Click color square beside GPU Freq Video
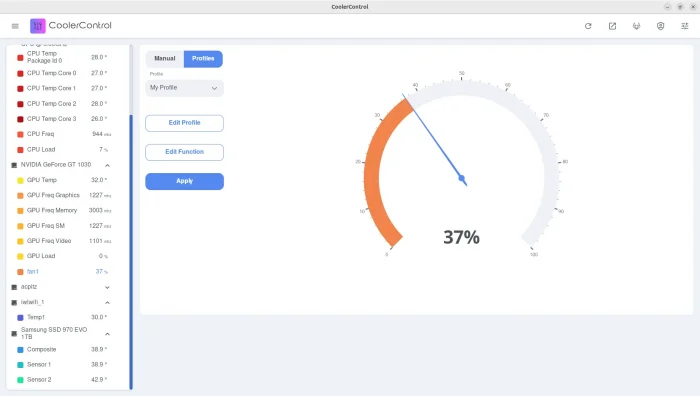This screenshot has height=396, width=700. (20, 242)
